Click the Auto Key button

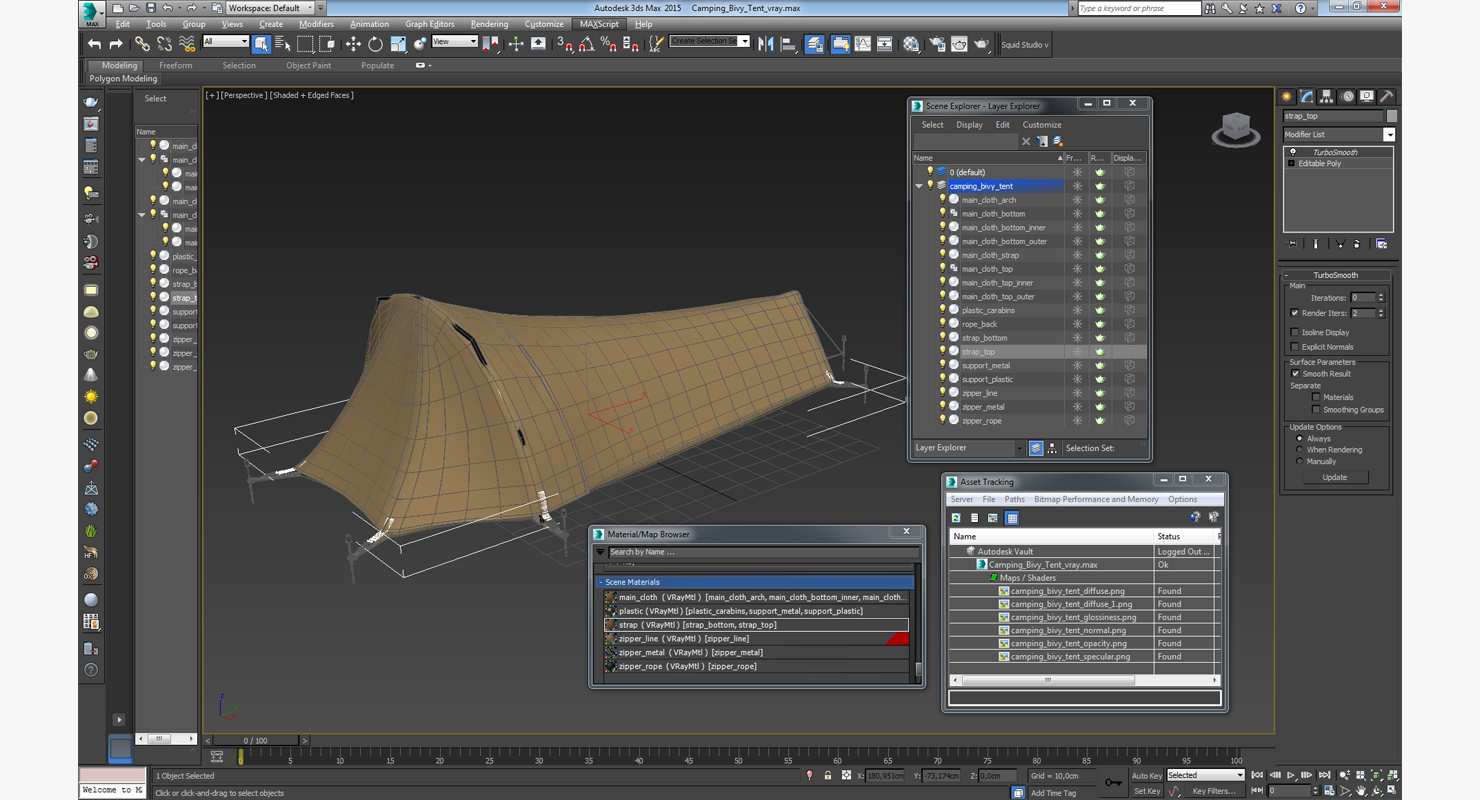point(1147,775)
